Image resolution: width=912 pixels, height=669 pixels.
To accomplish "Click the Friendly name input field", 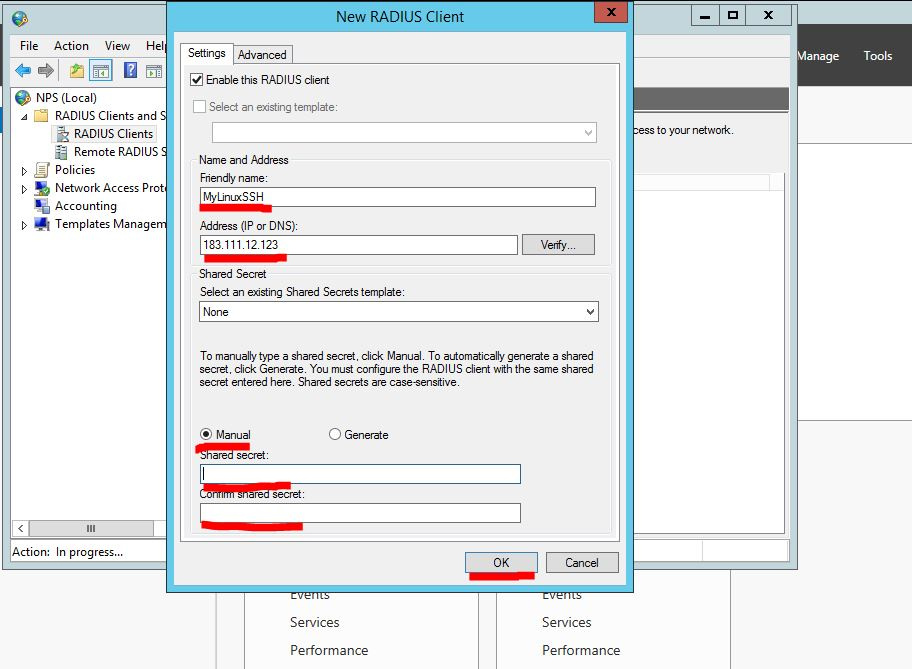I will (398, 197).
